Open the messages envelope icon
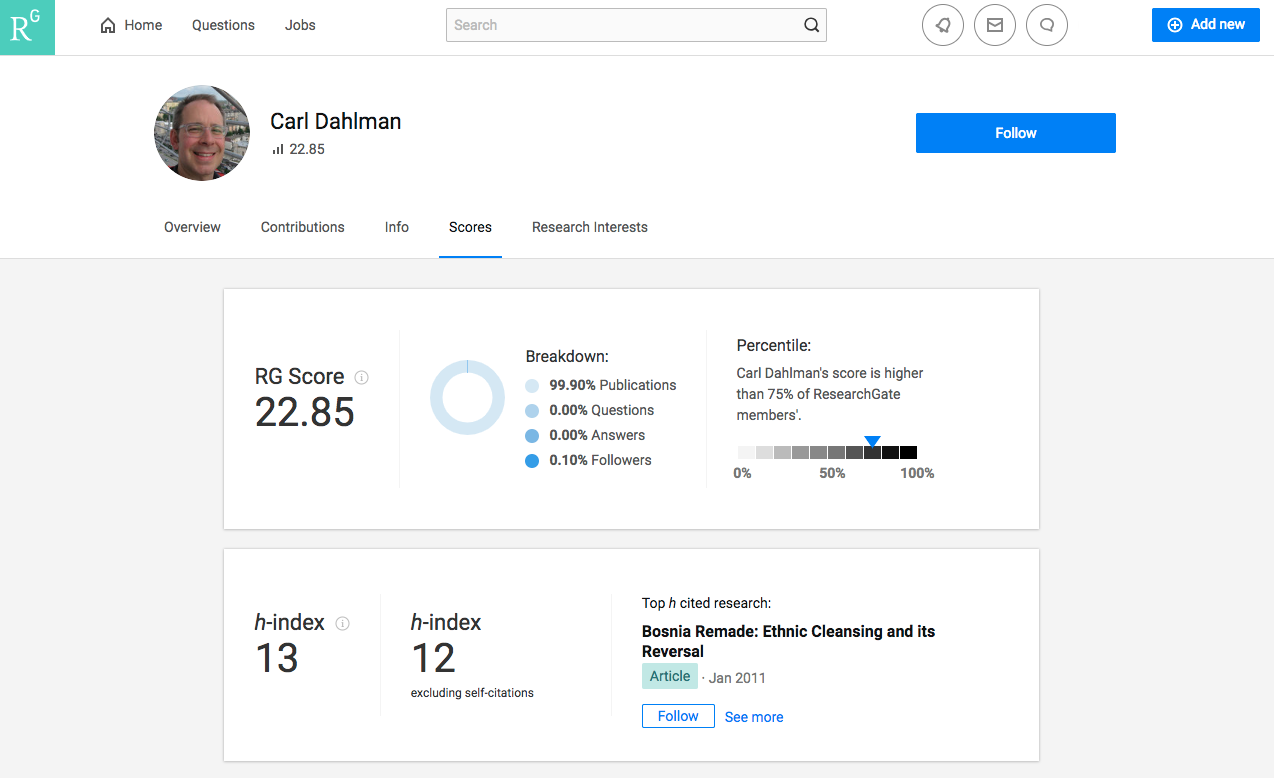The image size is (1274, 778). click(x=994, y=25)
